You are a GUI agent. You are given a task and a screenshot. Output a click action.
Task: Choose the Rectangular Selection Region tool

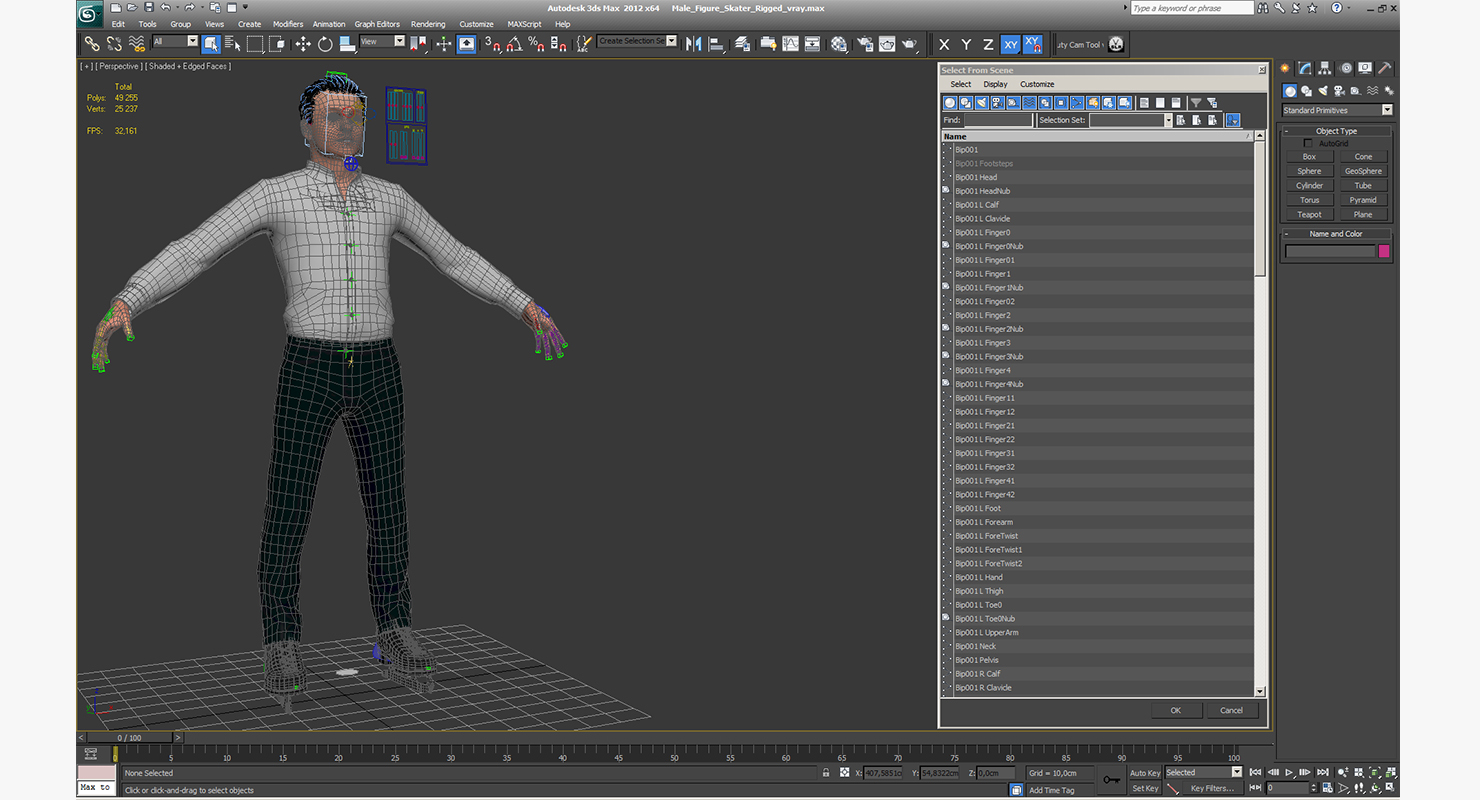pyautogui.click(x=255, y=43)
